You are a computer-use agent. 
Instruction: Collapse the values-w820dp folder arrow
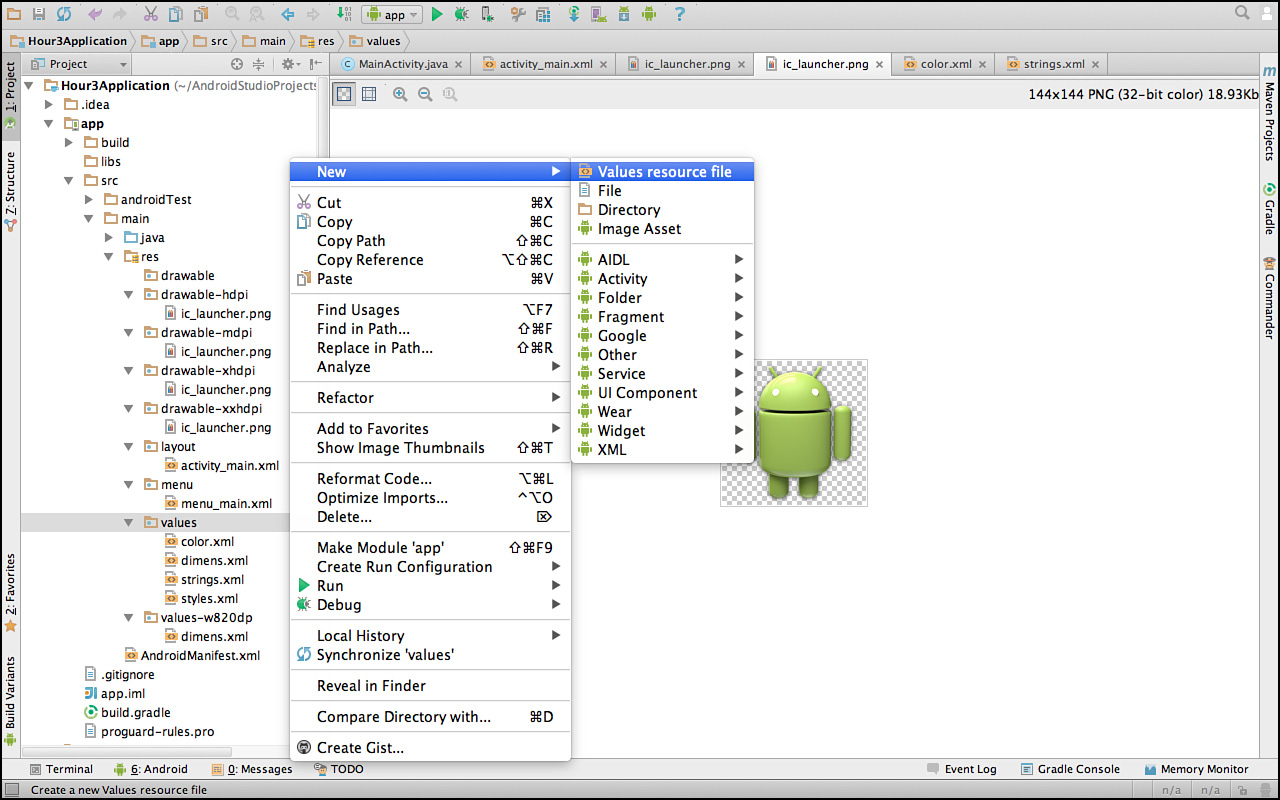pos(129,618)
